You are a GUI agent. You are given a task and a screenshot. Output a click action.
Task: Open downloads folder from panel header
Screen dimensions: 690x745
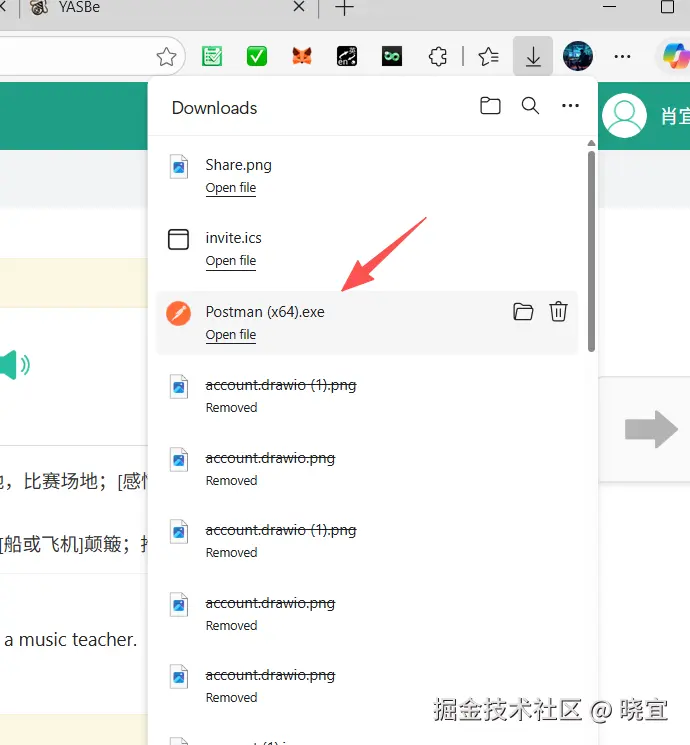point(490,105)
